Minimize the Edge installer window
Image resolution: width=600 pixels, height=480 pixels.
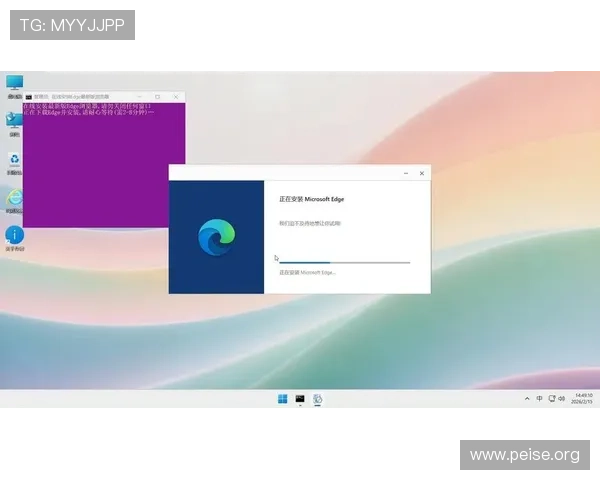click(406, 173)
